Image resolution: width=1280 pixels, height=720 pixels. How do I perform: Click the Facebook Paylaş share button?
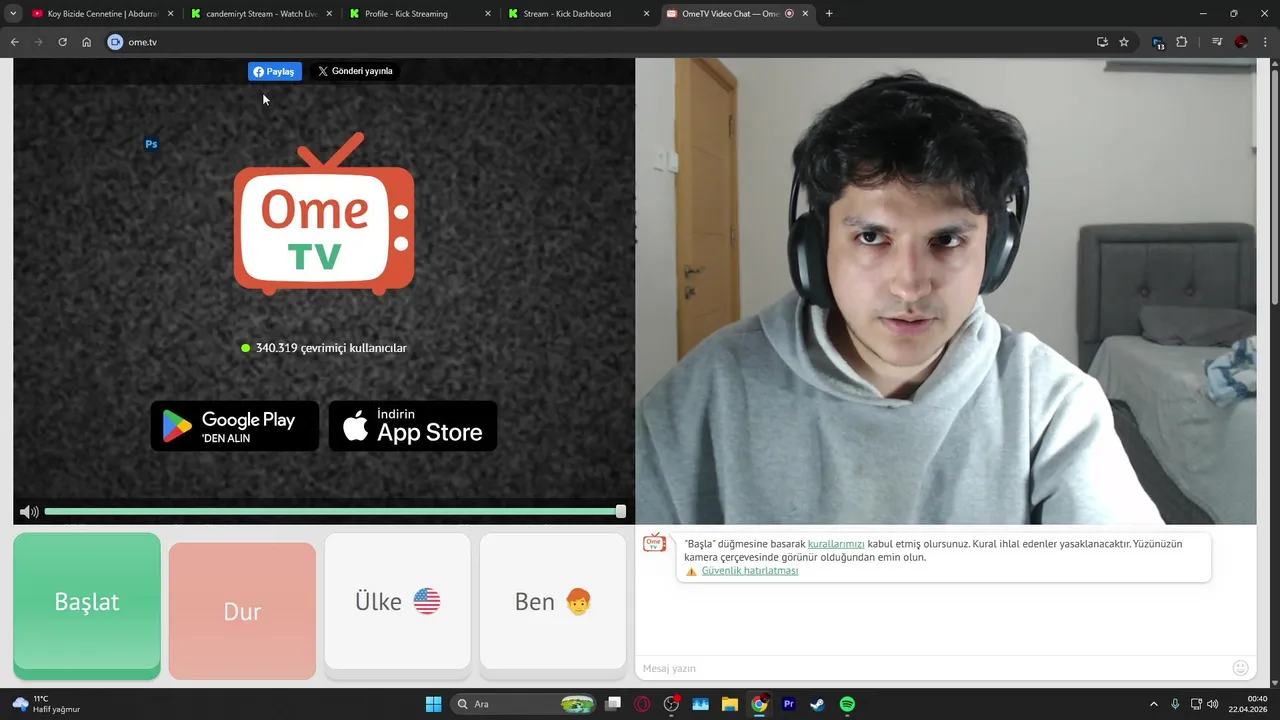(x=275, y=72)
